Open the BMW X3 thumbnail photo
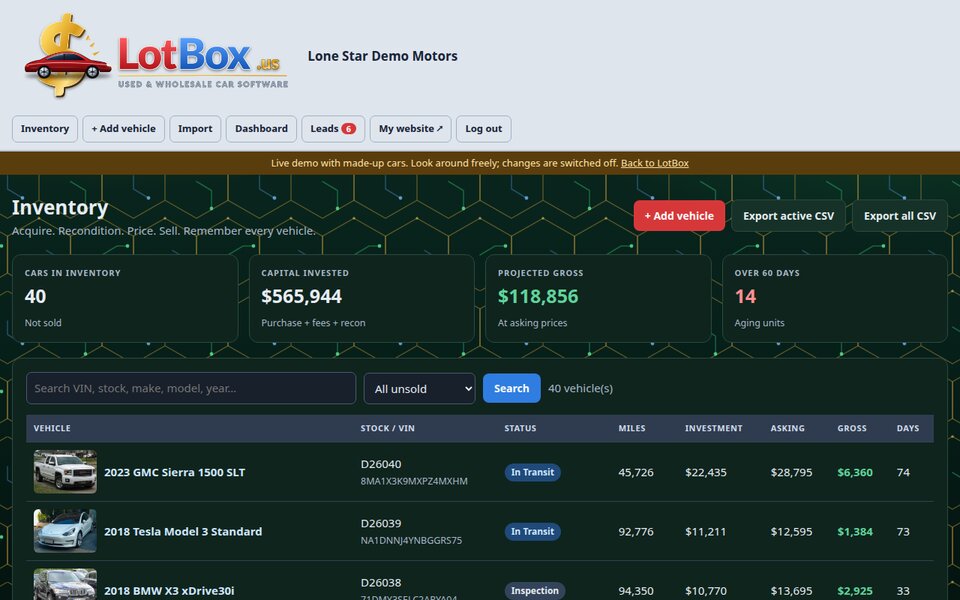This screenshot has height=600, width=960. tap(65, 585)
